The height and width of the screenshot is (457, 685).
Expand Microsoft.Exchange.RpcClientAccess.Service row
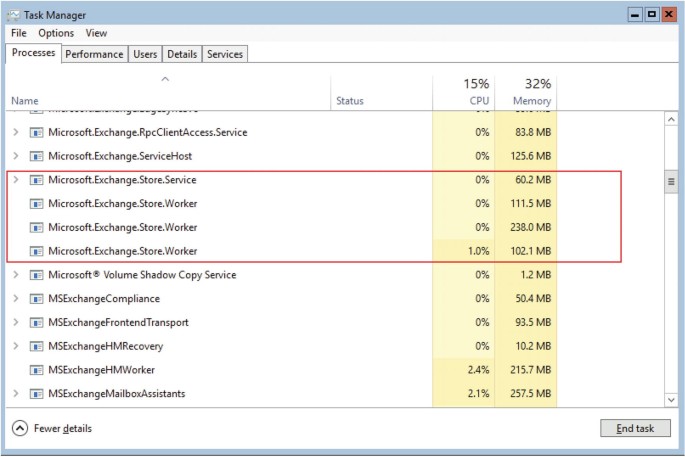coord(16,132)
